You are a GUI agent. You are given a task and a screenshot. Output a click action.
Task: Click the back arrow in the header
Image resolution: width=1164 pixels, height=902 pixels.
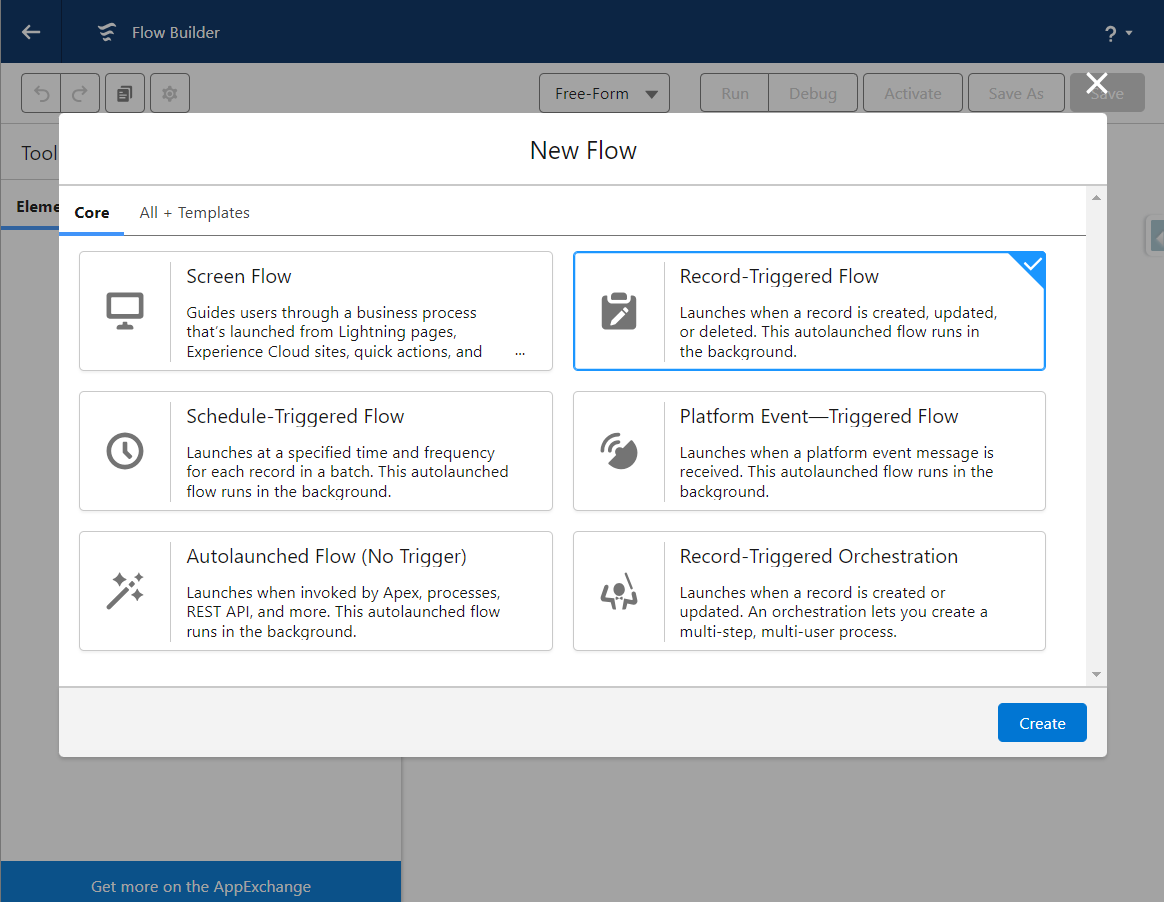31,32
